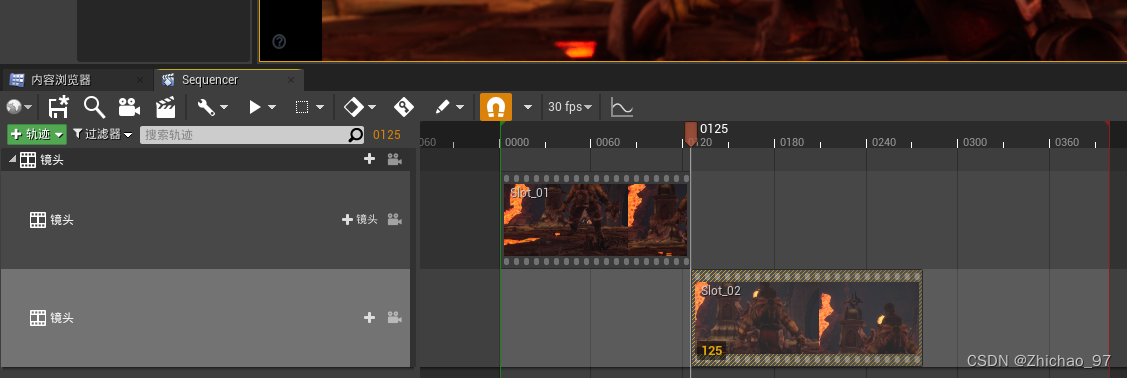Open the wrench general options menu
Viewport: 1127px width, 378px height.
point(213,107)
